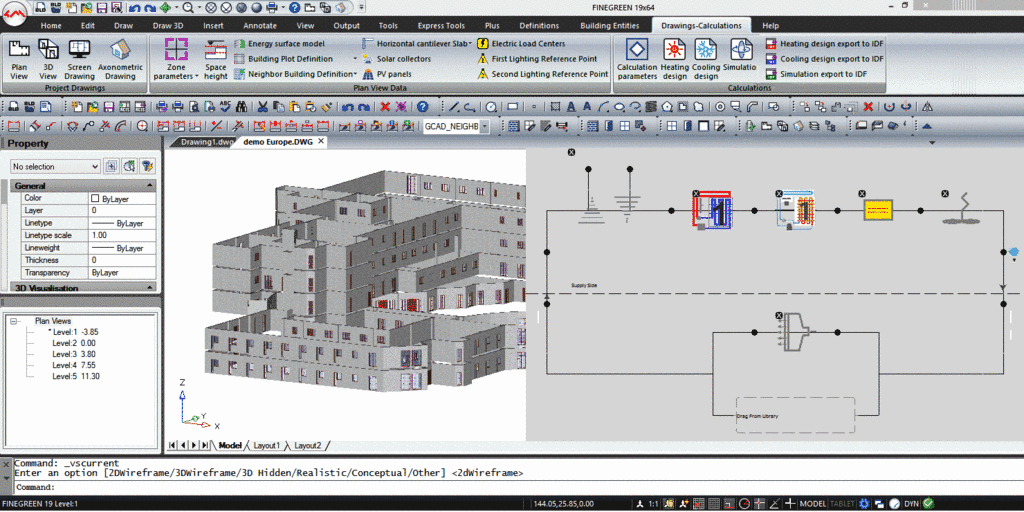Open the Axonometric Drawing tool
Image resolution: width=1024 pixels, height=512 pixels.
coord(120,59)
